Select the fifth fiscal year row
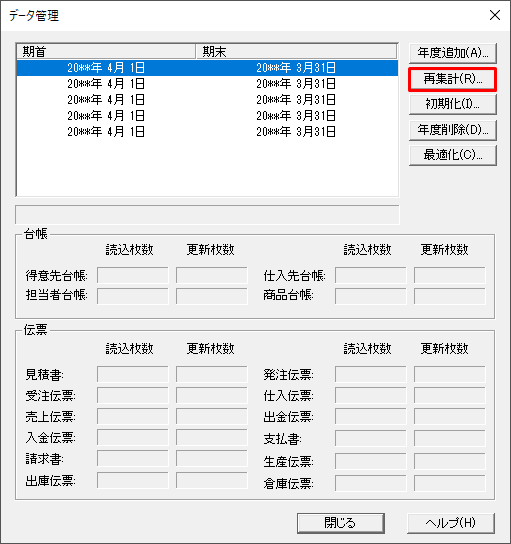511x544 pixels. click(x=207, y=131)
